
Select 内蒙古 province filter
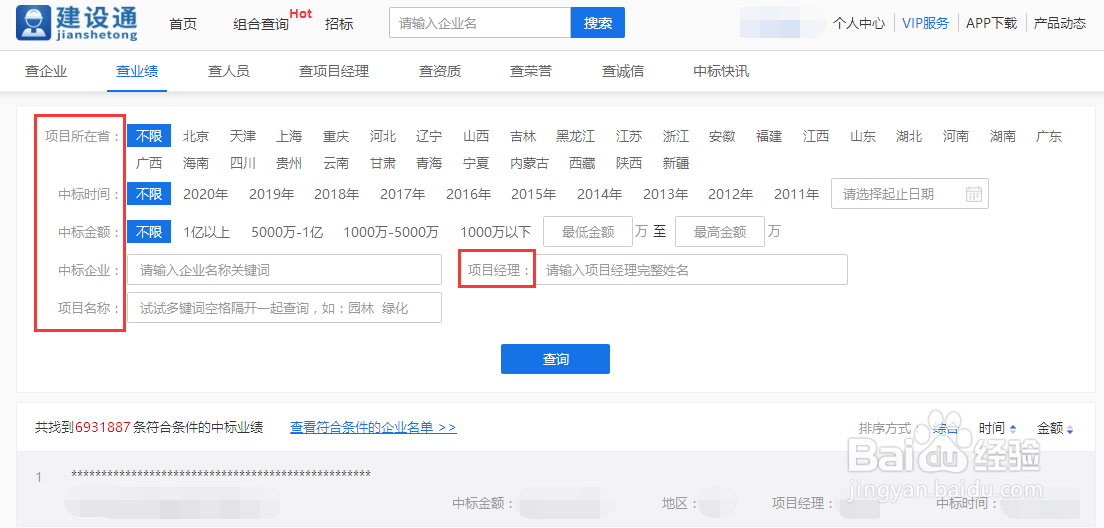[x=529, y=163]
